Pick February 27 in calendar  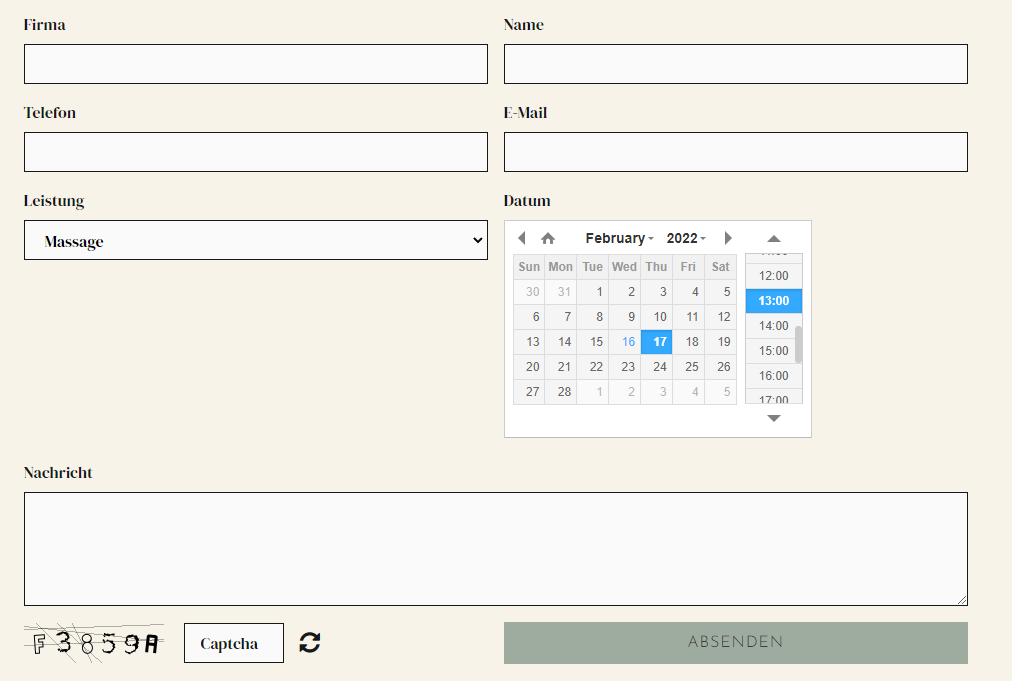click(x=529, y=392)
